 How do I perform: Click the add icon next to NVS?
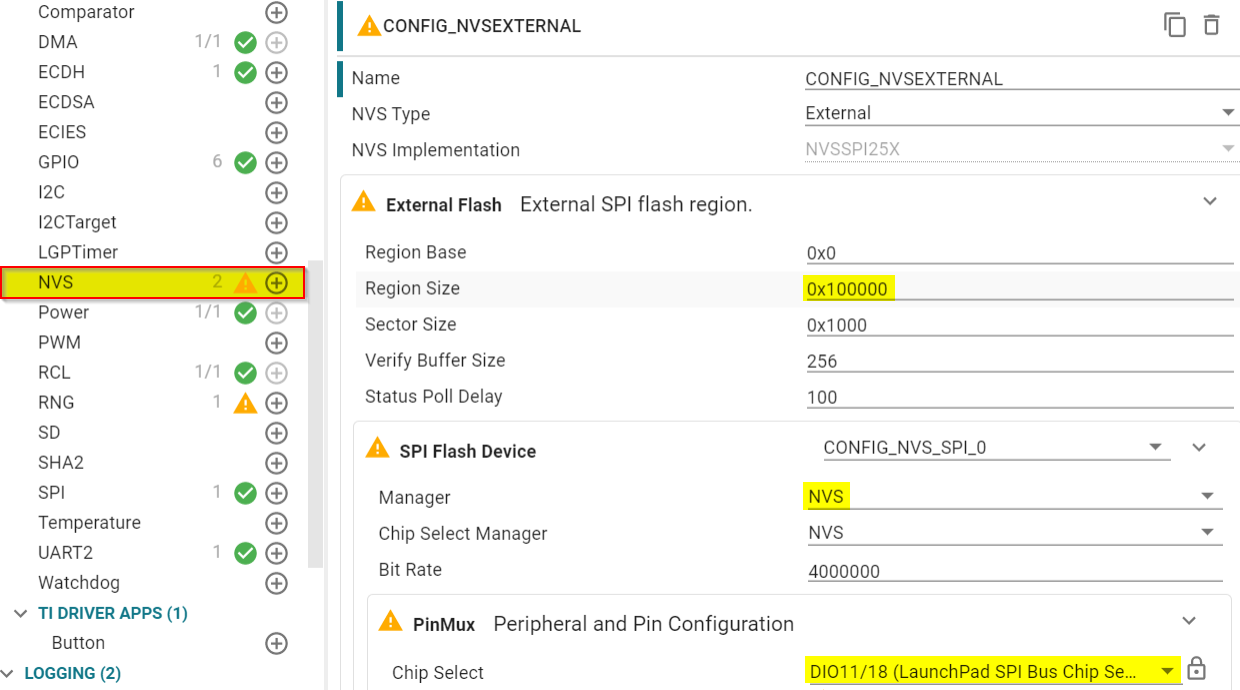pos(276,283)
